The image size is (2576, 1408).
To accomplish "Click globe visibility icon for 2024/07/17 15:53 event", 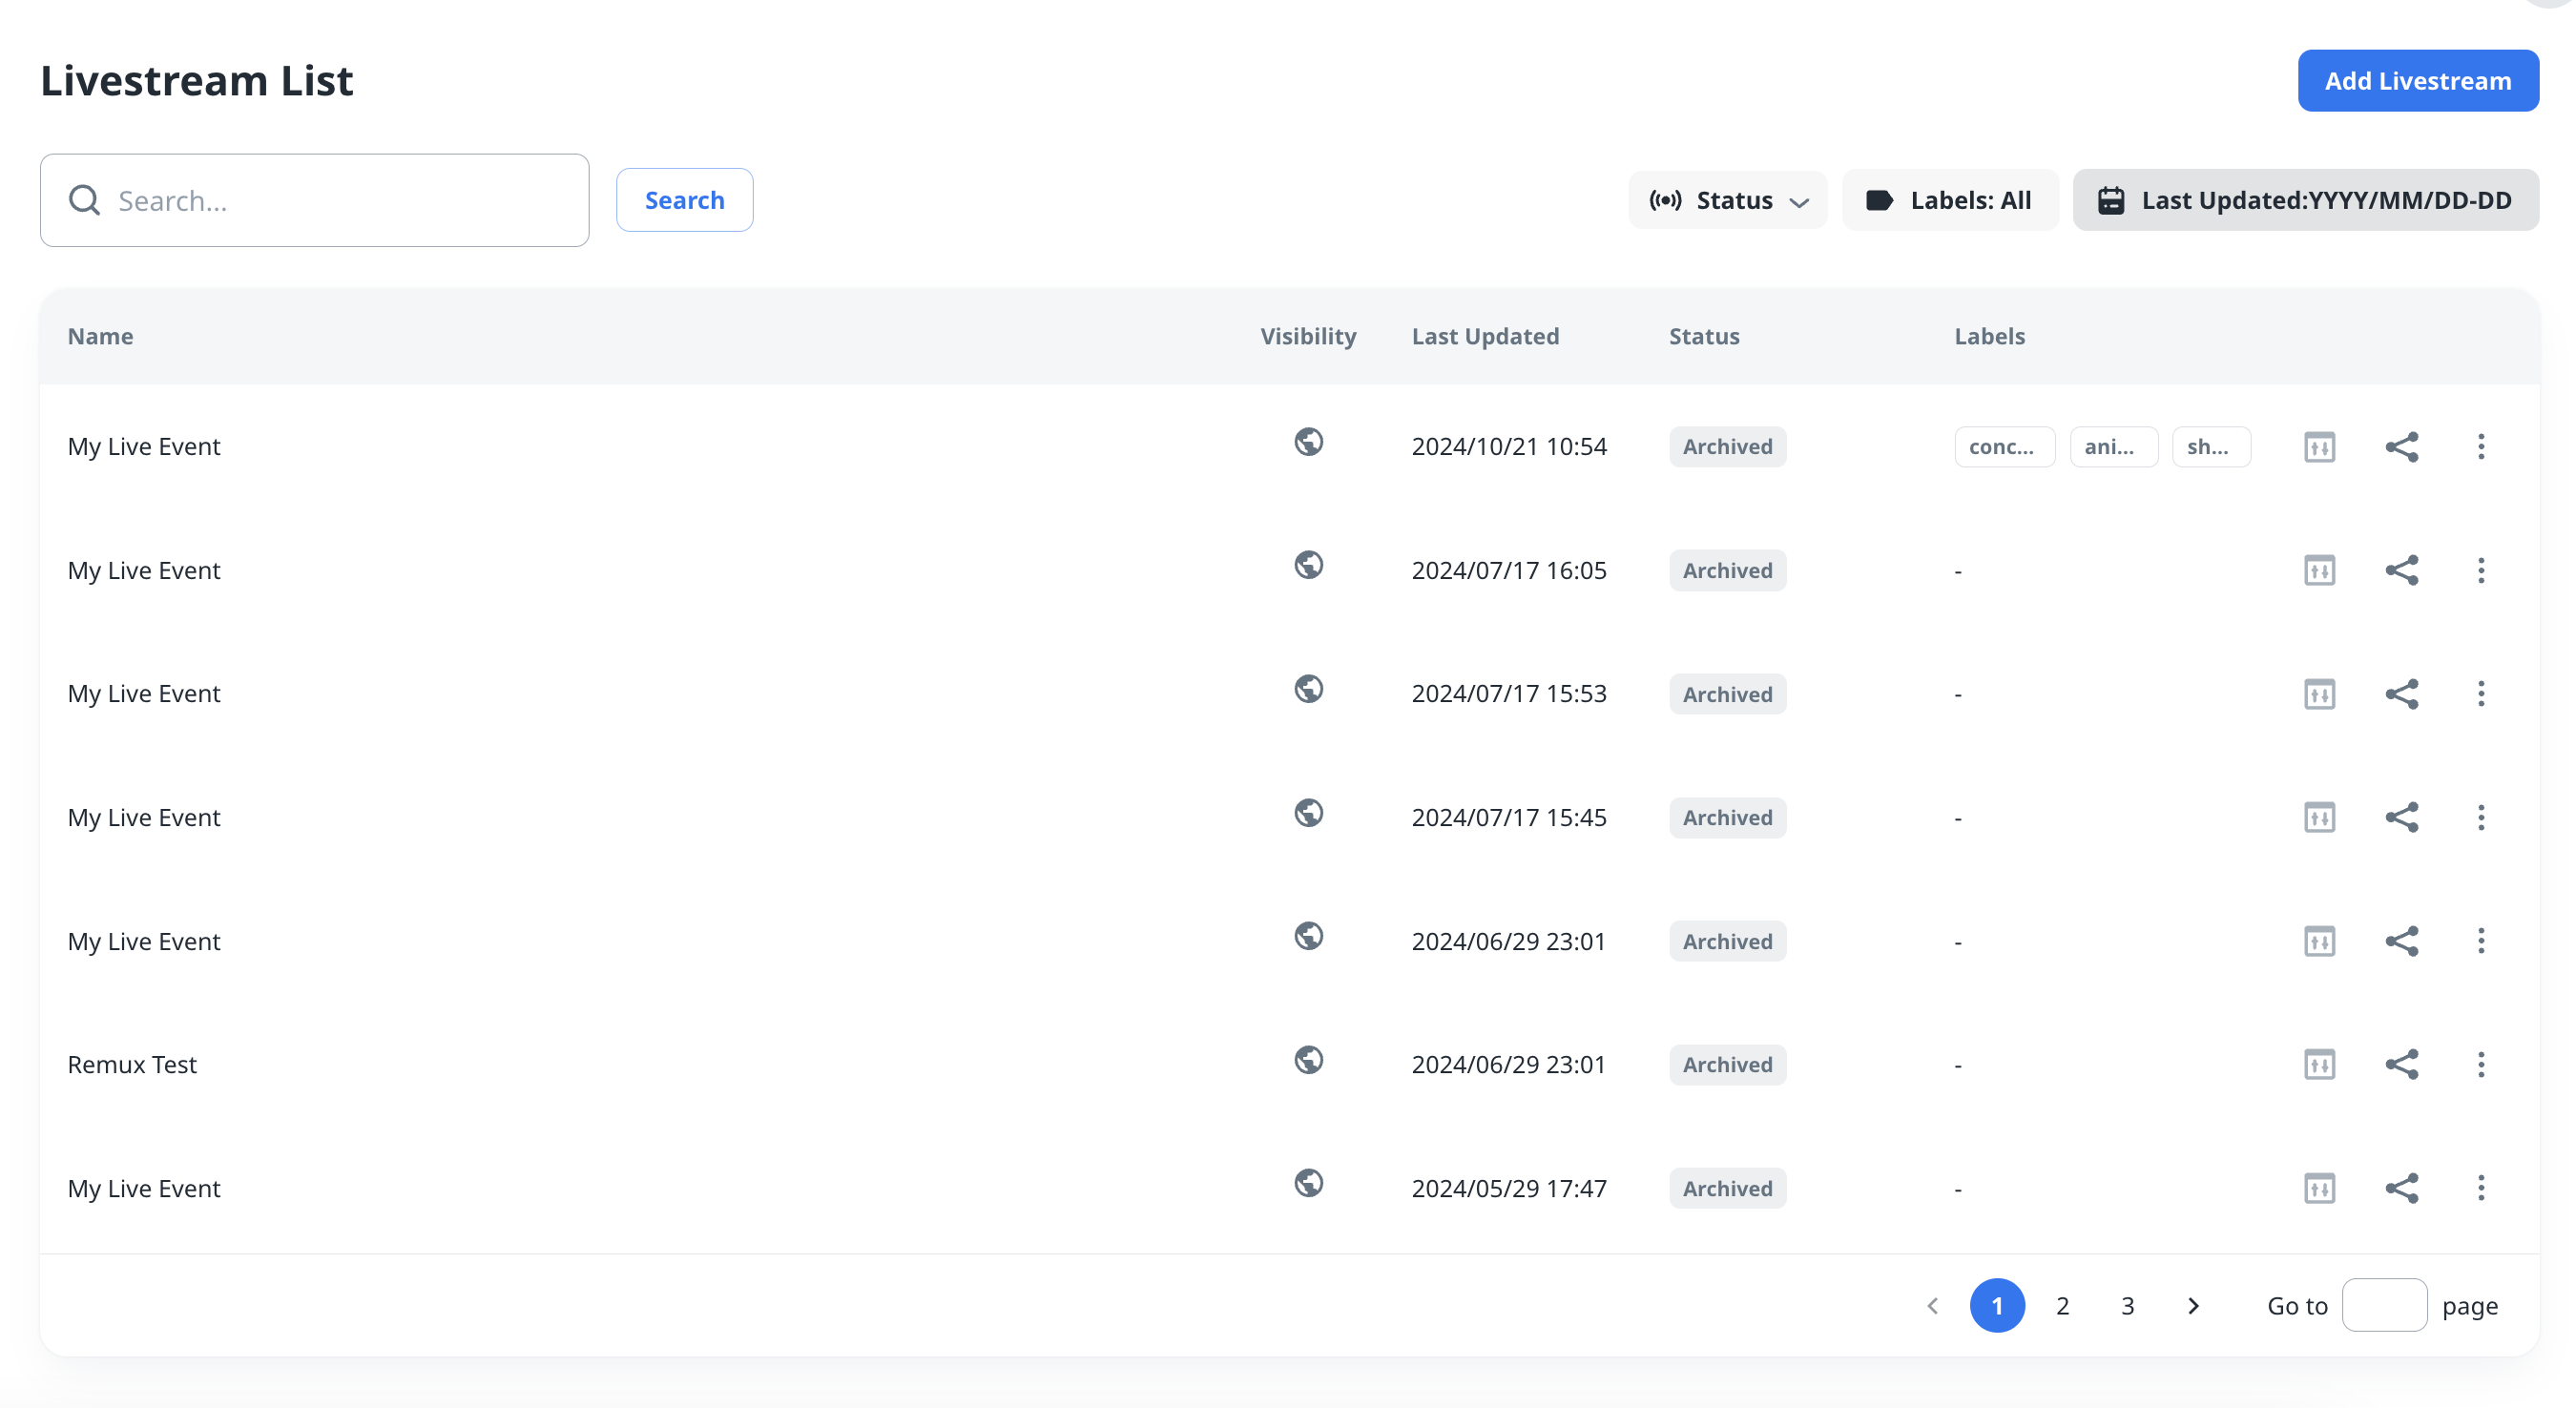I will (x=1308, y=689).
